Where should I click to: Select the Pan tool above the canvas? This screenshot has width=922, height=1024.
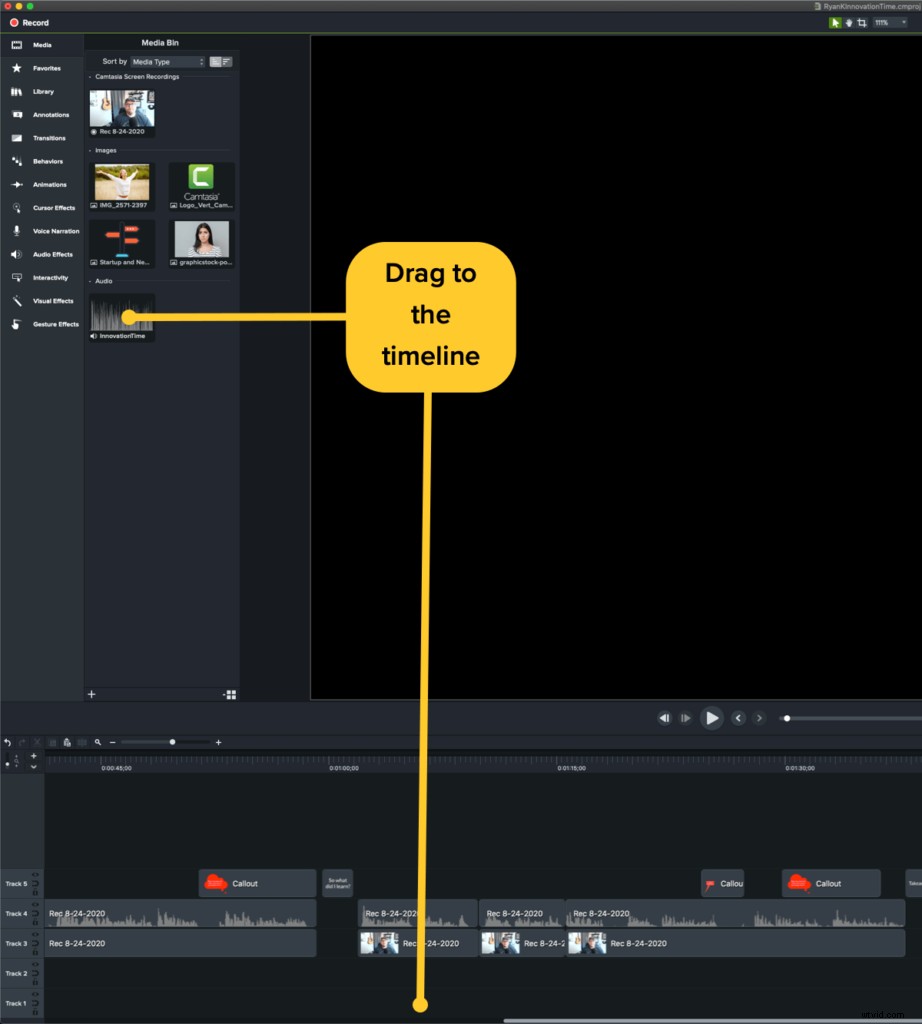click(848, 22)
